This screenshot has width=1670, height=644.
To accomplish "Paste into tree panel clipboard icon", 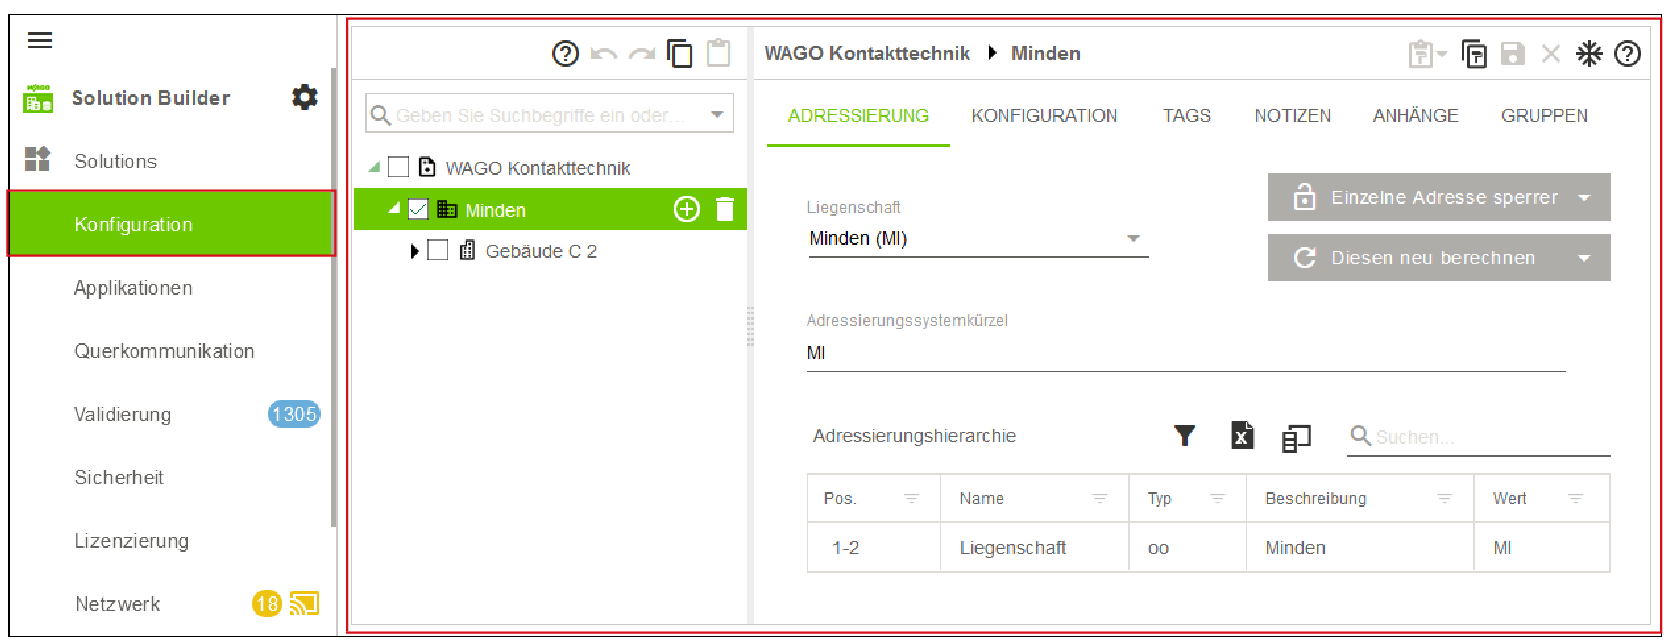I will [719, 53].
